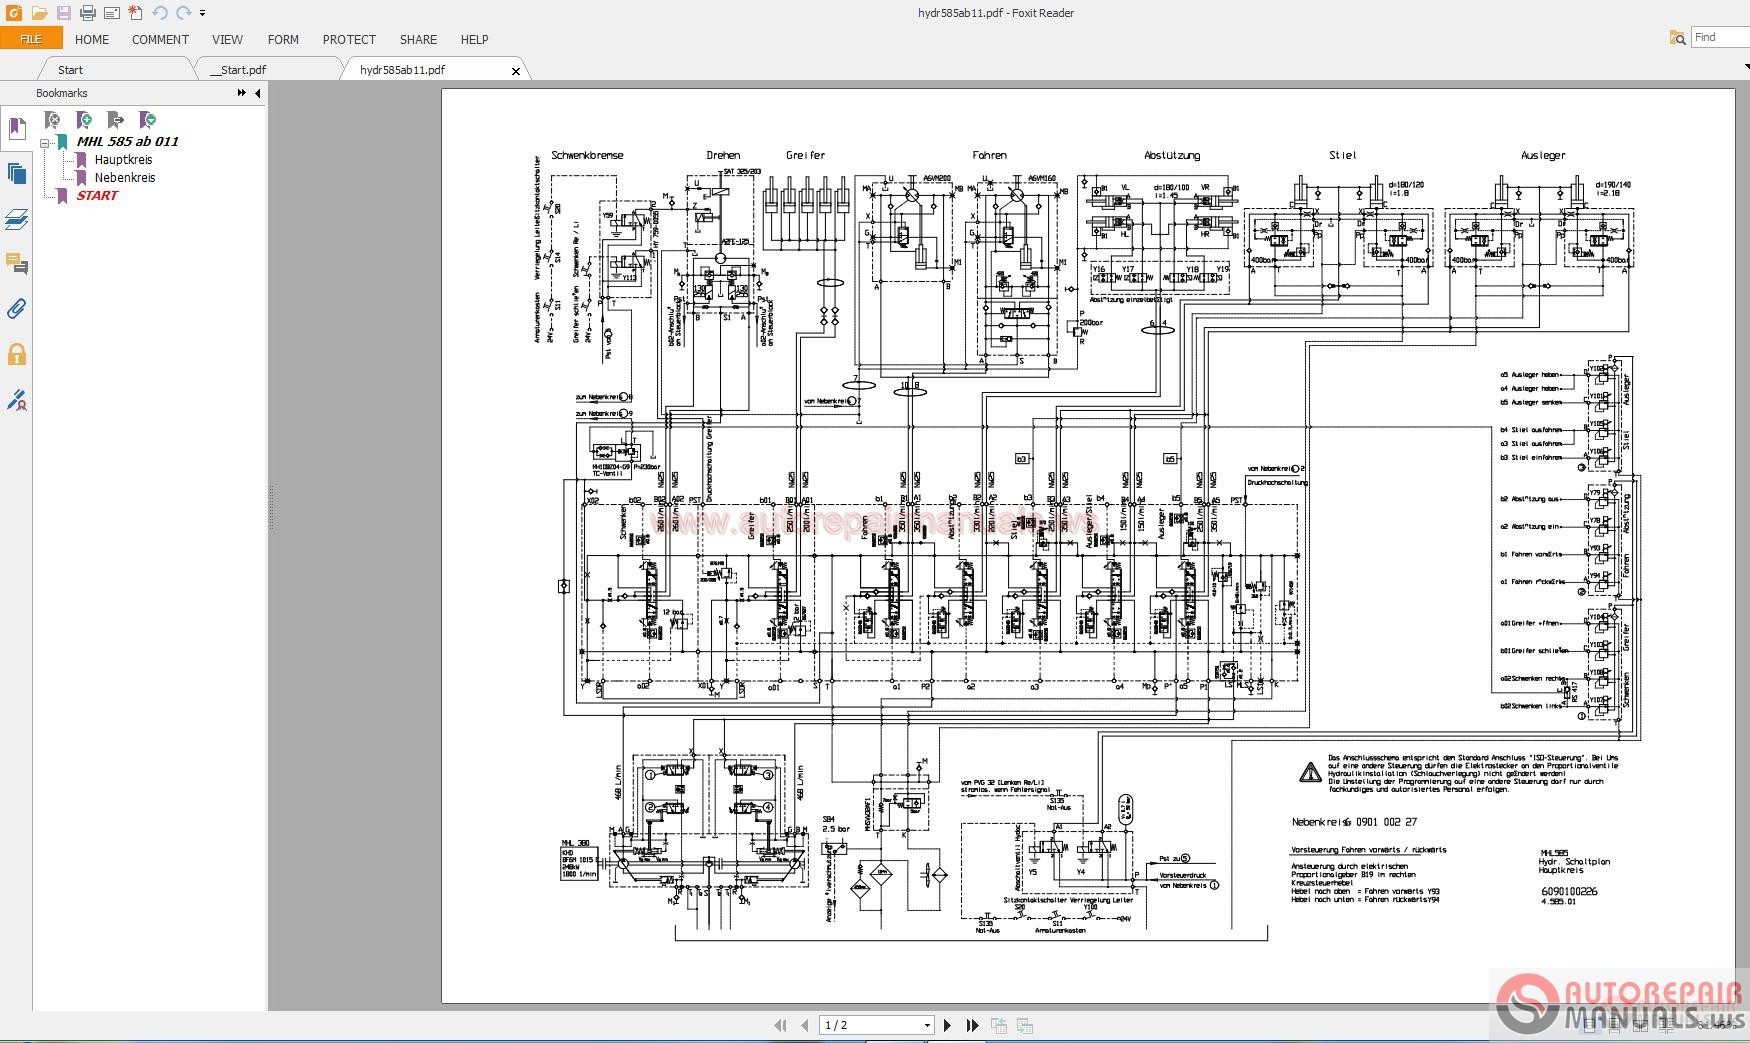Open the Pages thumbnails sidebar icon
The height and width of the screenshot is (1043, 1750).
tap(16, 174)
